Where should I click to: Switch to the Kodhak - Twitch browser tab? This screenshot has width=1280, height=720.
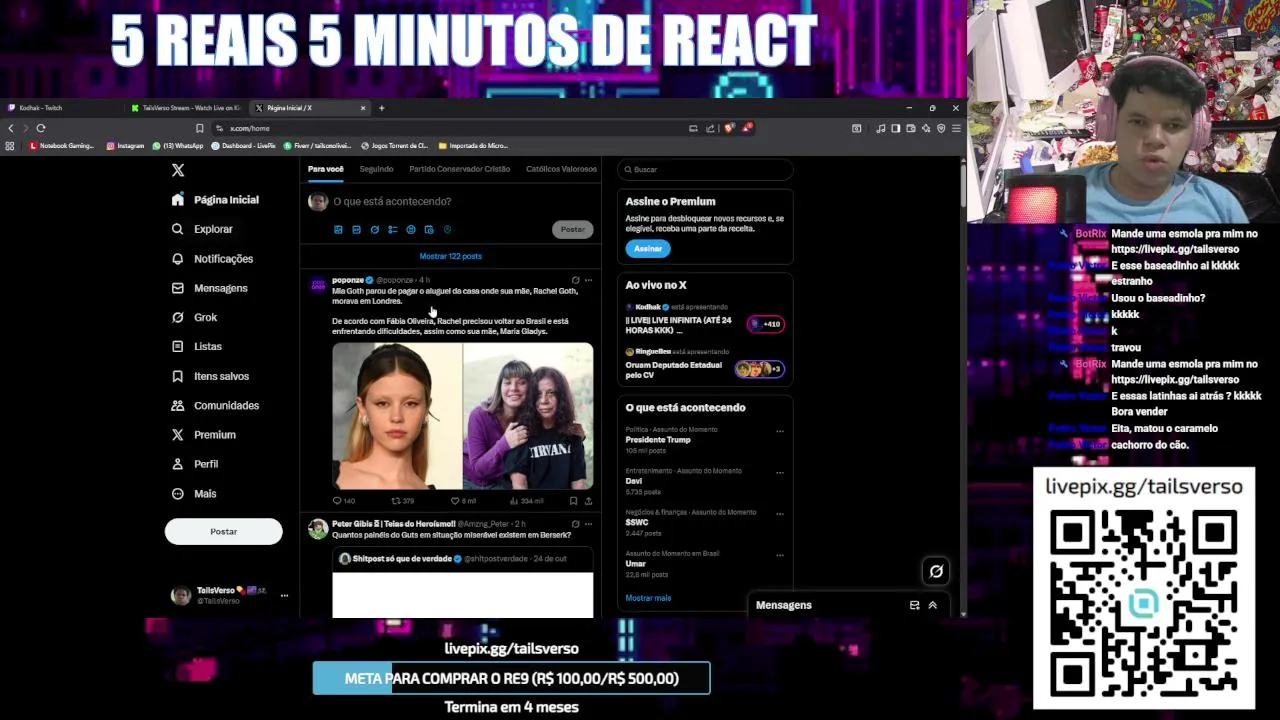63,108
